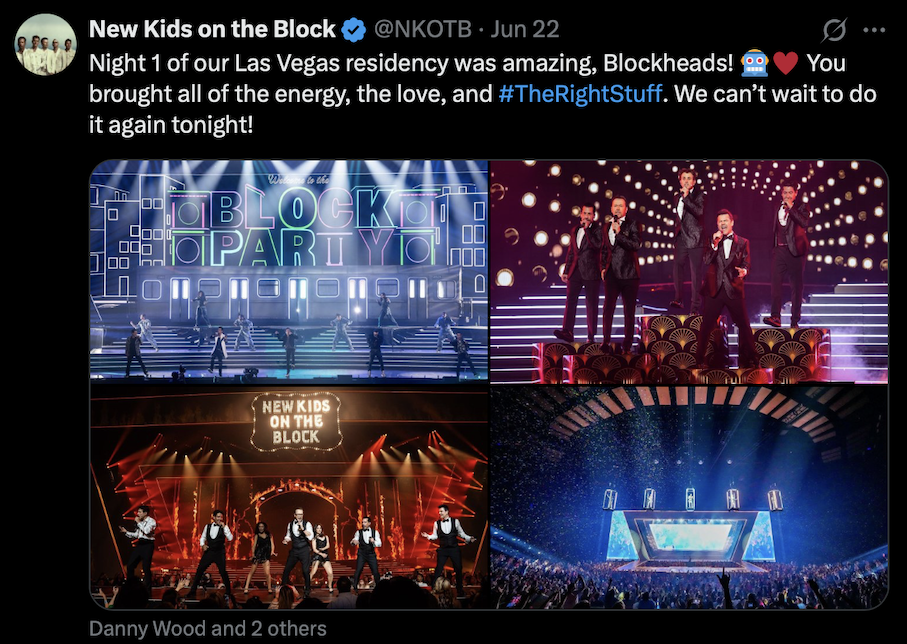Open the photo of five men in tuxedos
The image size is (907, 644).
tap(689, 270)
